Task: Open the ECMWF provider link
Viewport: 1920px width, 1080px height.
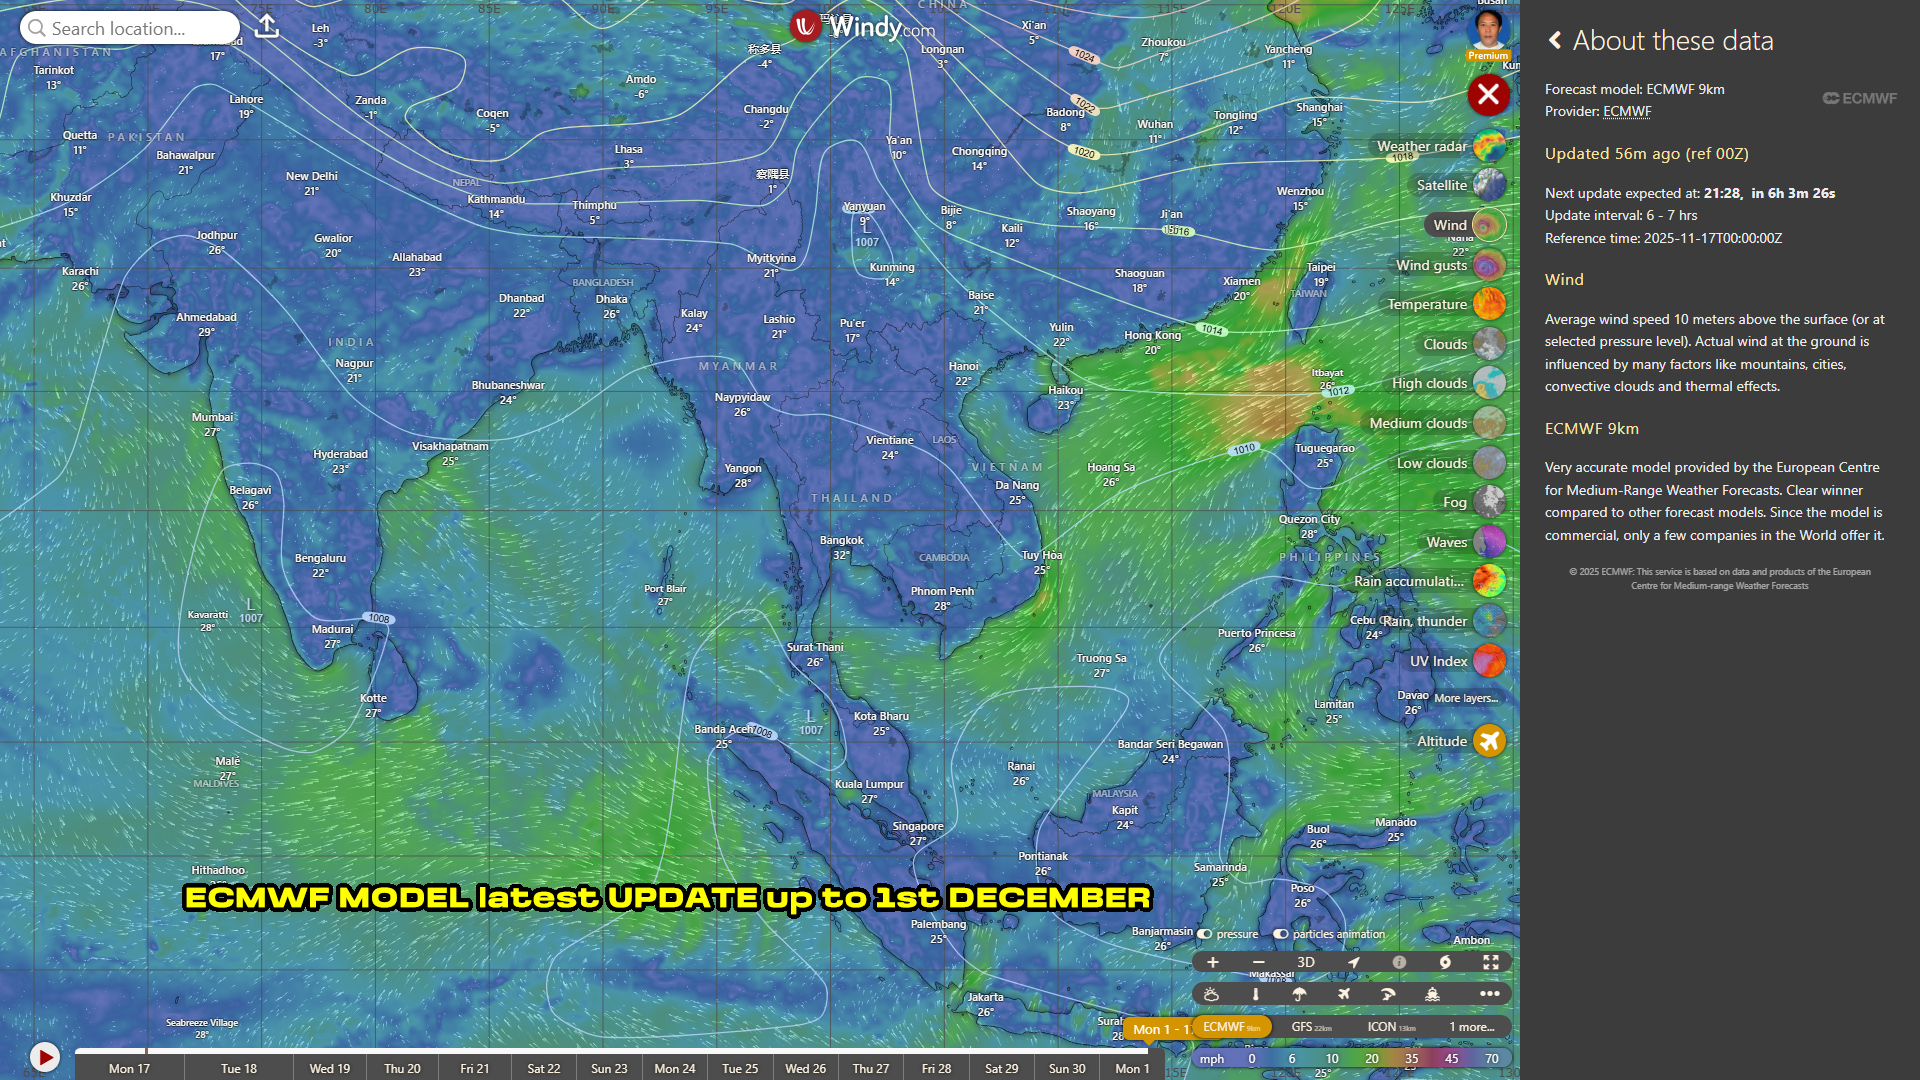Action: coord(1626,111)
